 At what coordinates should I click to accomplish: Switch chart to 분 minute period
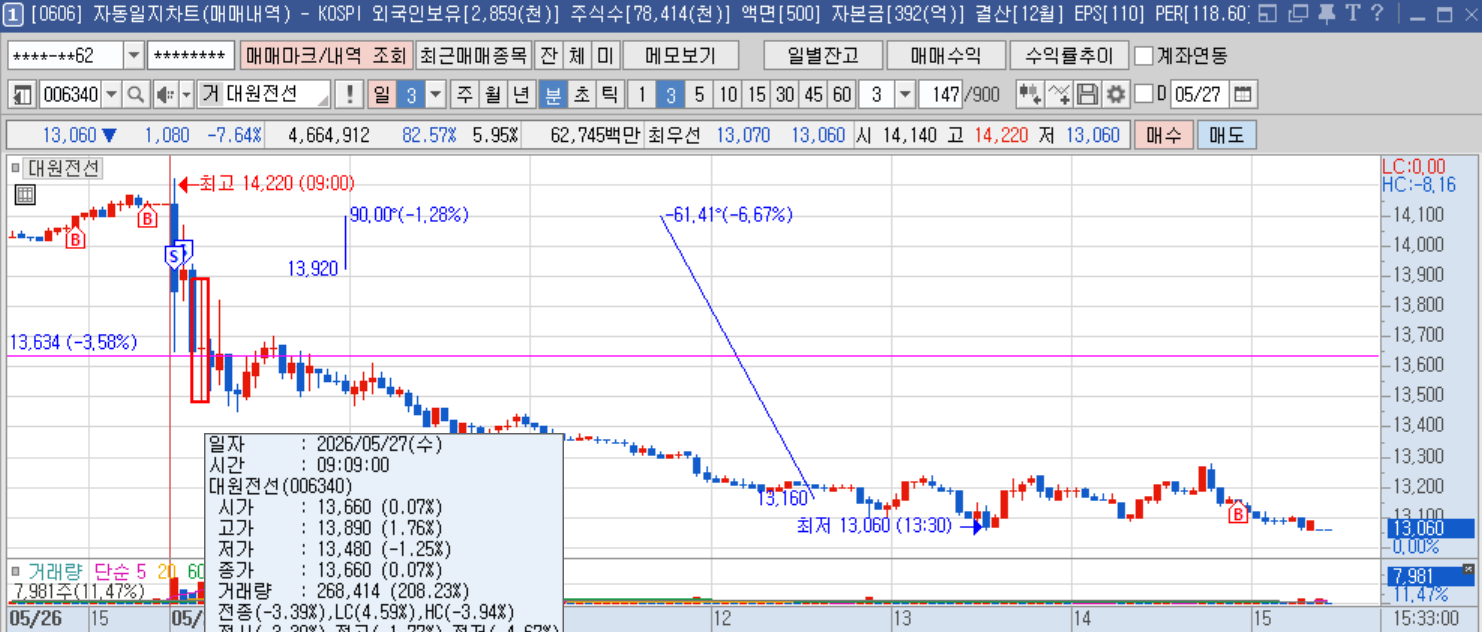552,95
